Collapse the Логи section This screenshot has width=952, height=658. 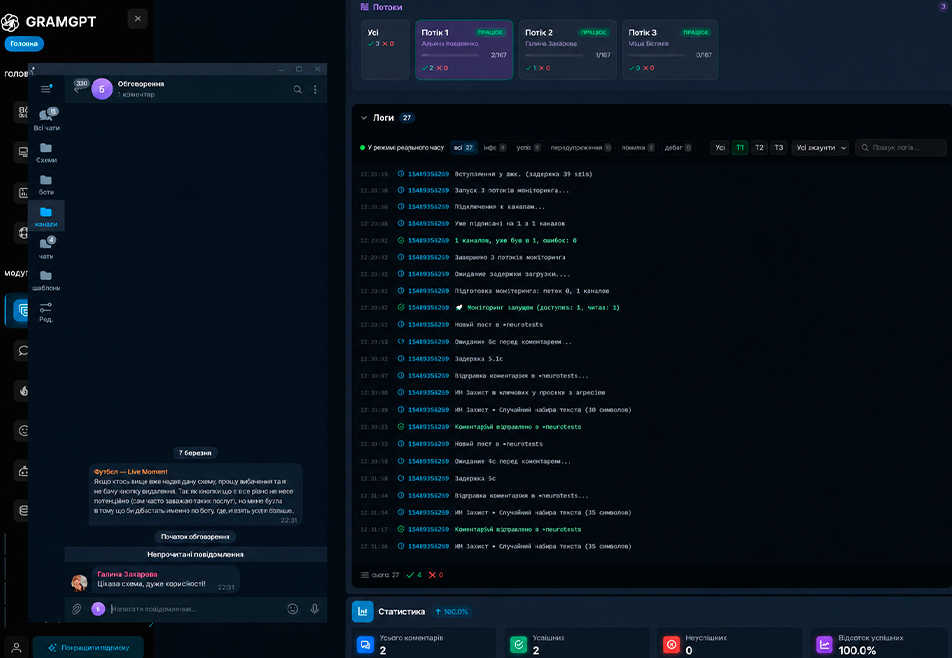364,118
